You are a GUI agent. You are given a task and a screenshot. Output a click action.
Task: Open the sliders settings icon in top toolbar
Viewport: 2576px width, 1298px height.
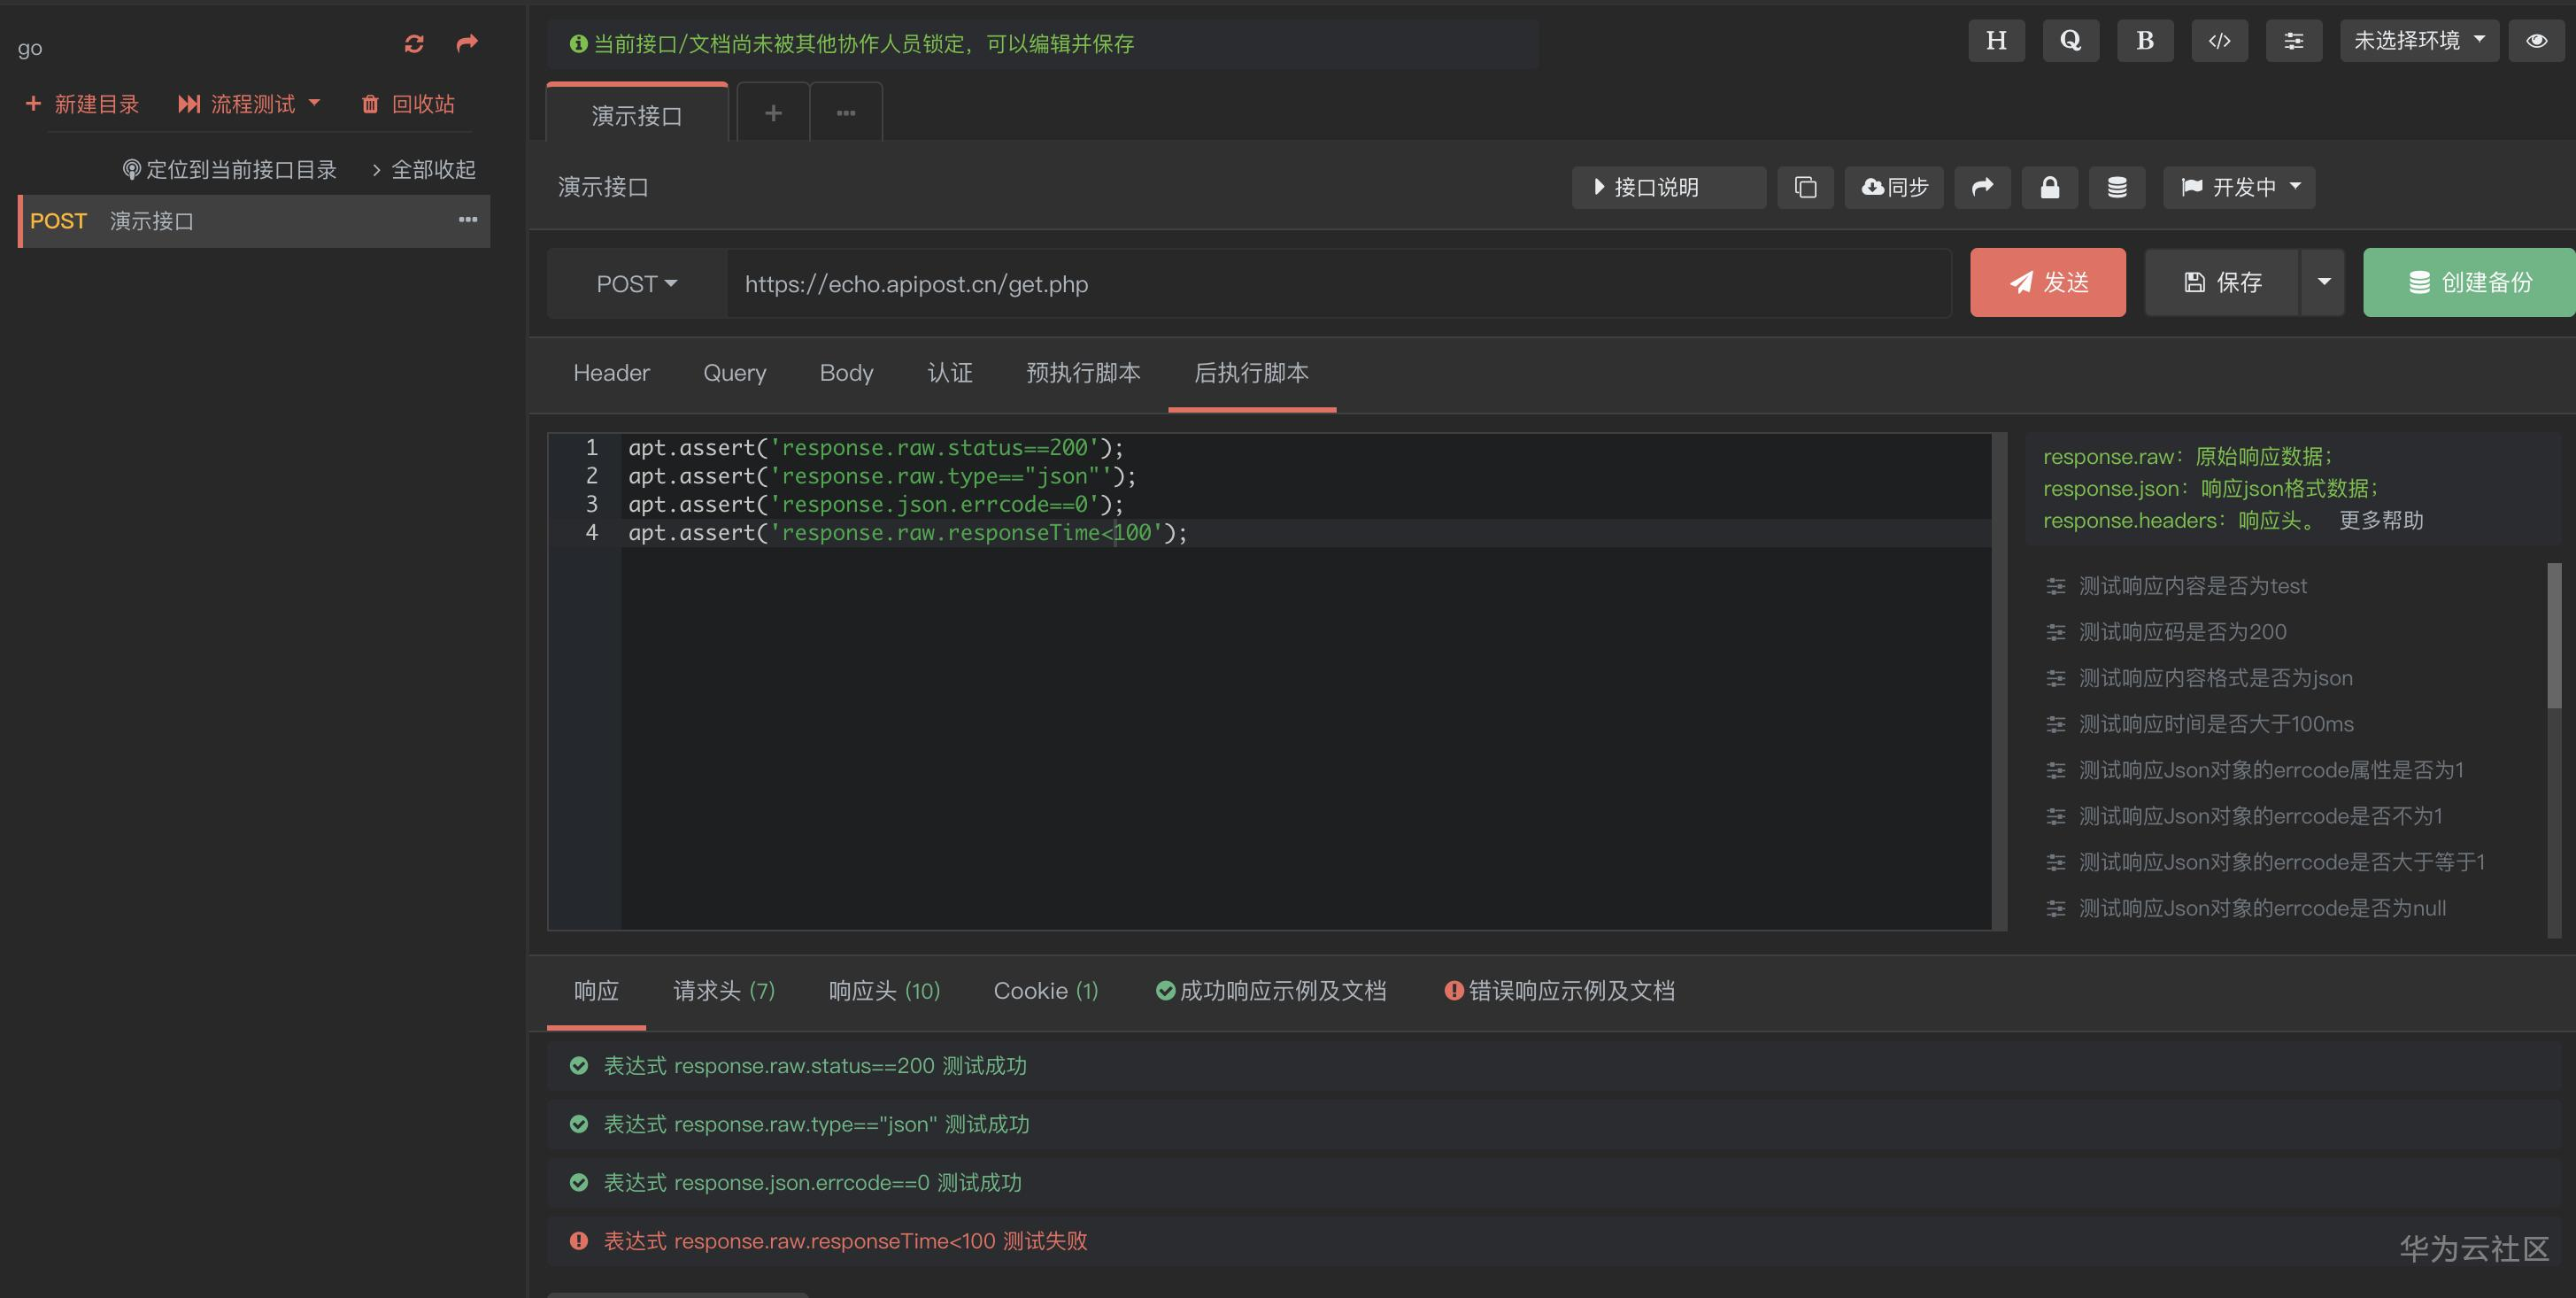(x=2294, y=41)
